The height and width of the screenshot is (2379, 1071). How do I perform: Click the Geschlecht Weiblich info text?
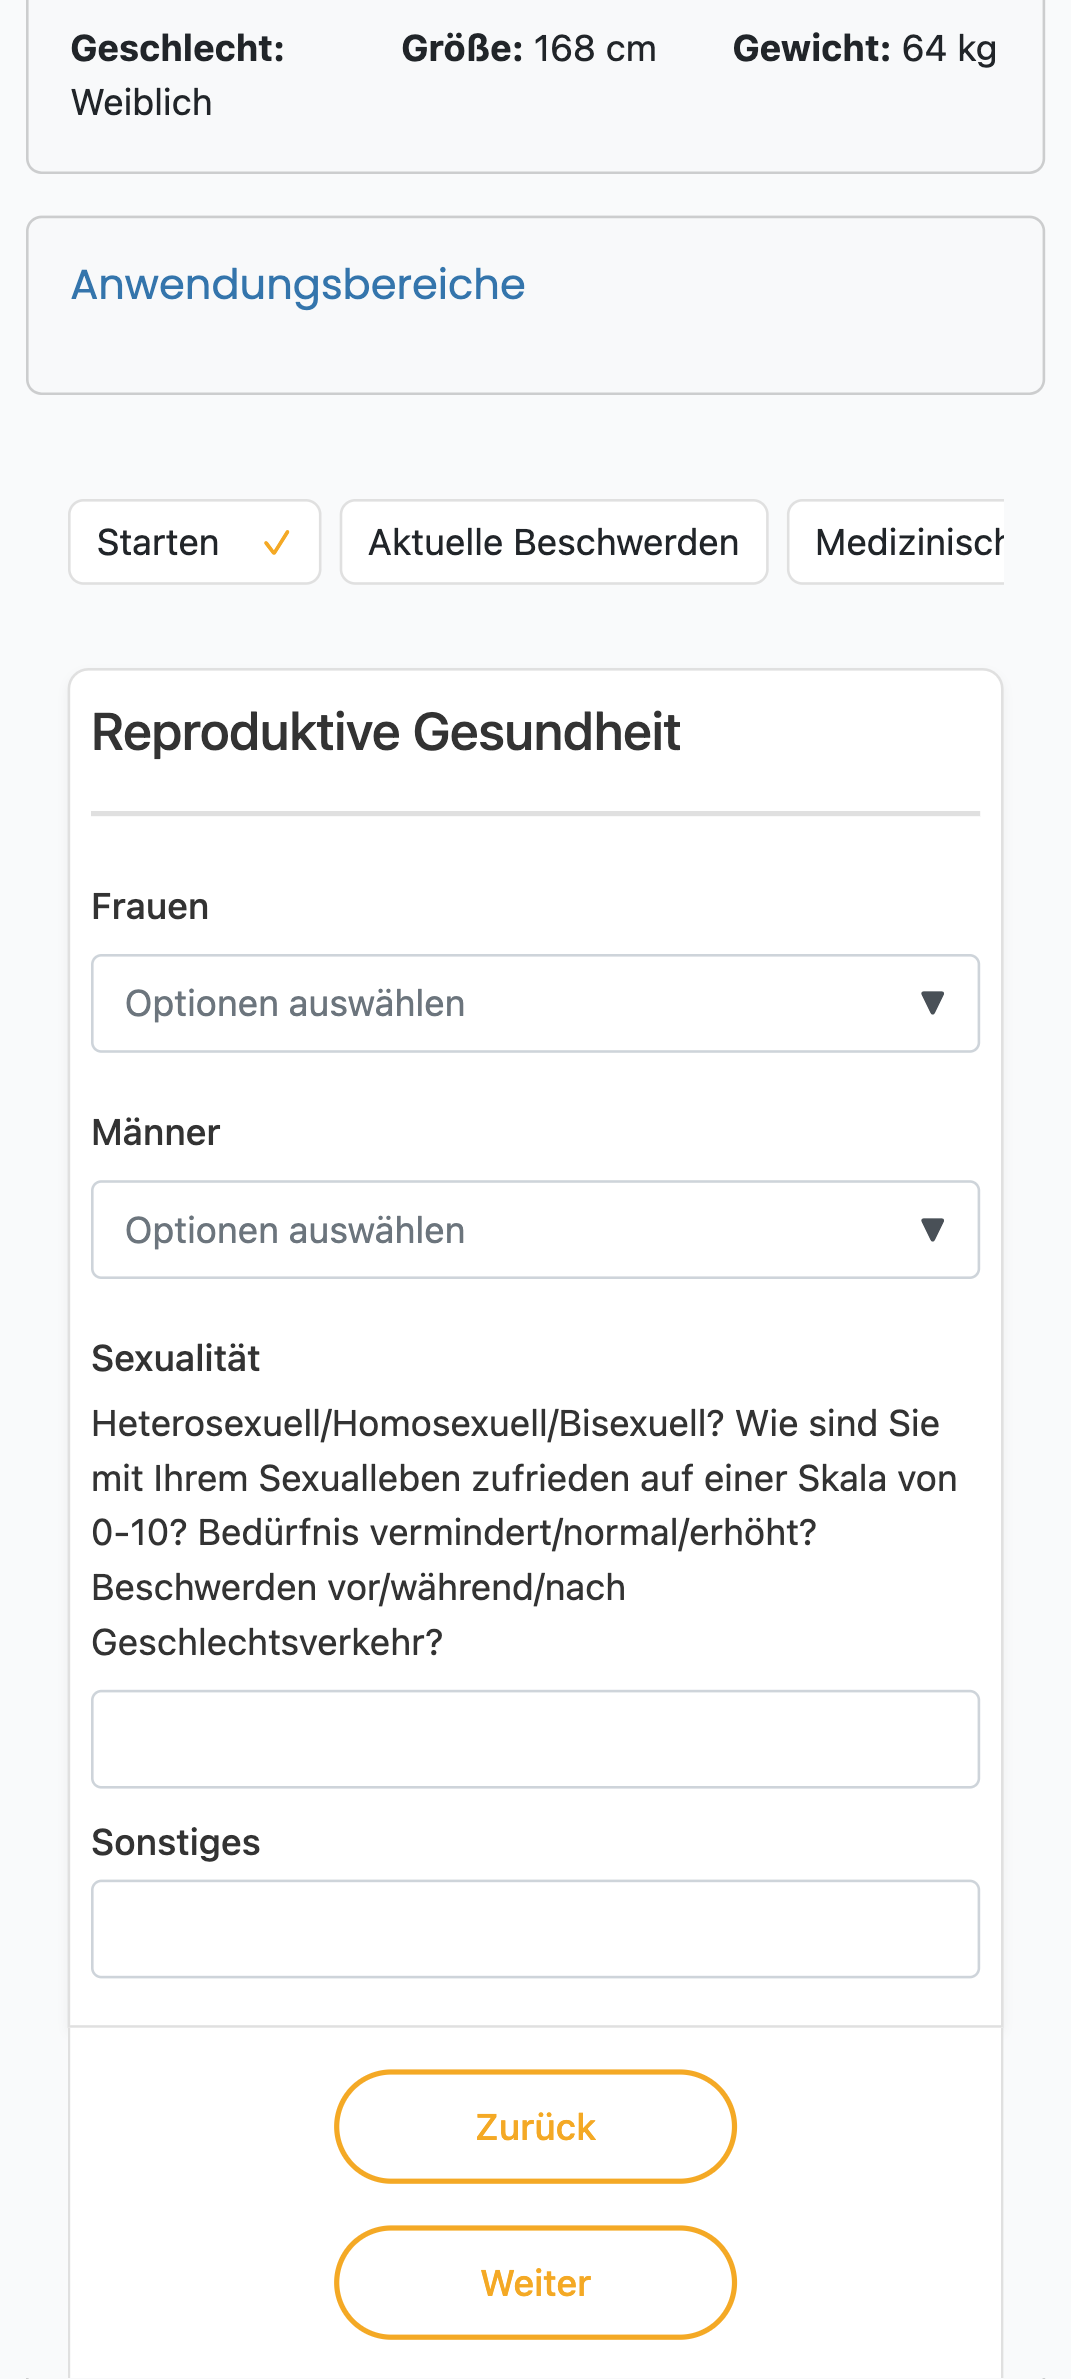[x=178, y=75]
